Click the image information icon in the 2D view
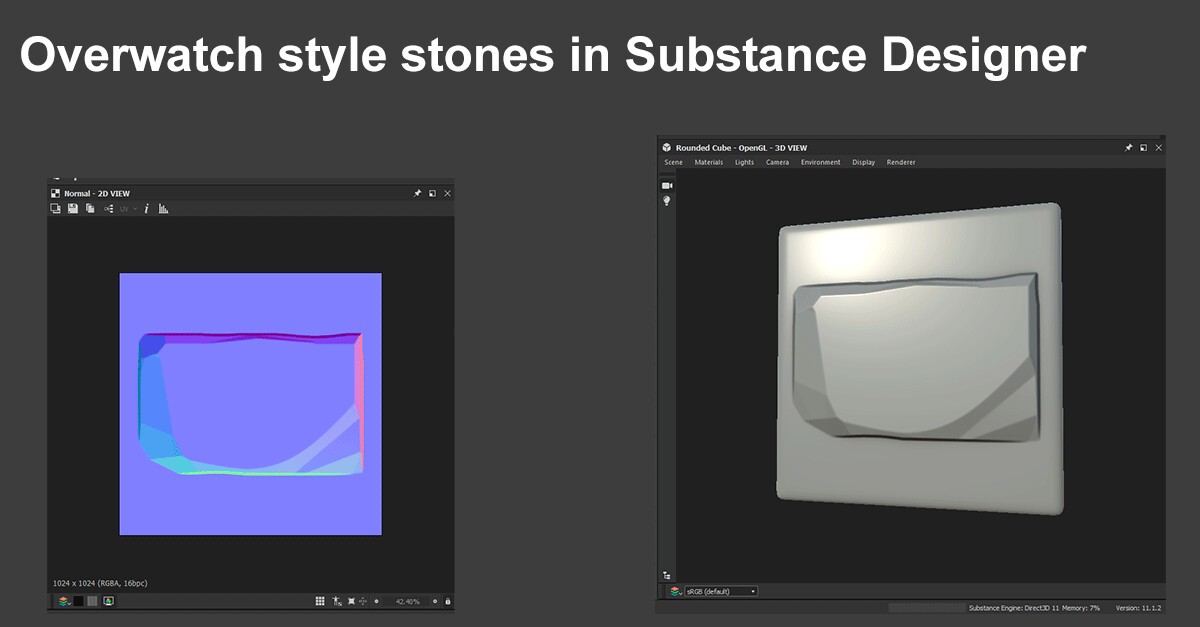1200x627 pixels. (147, 209)
